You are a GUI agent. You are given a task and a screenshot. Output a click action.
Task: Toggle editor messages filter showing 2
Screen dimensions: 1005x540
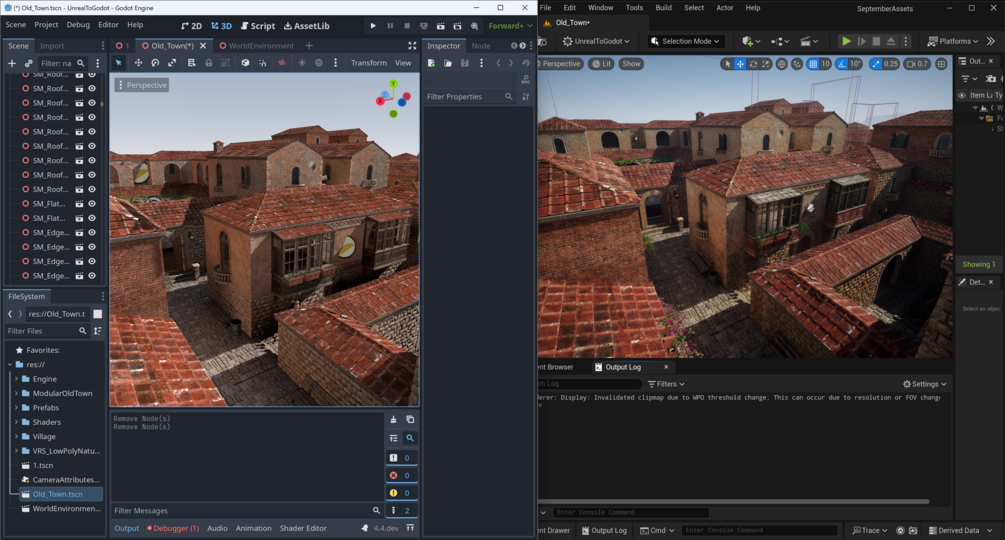tap(401, 511)
